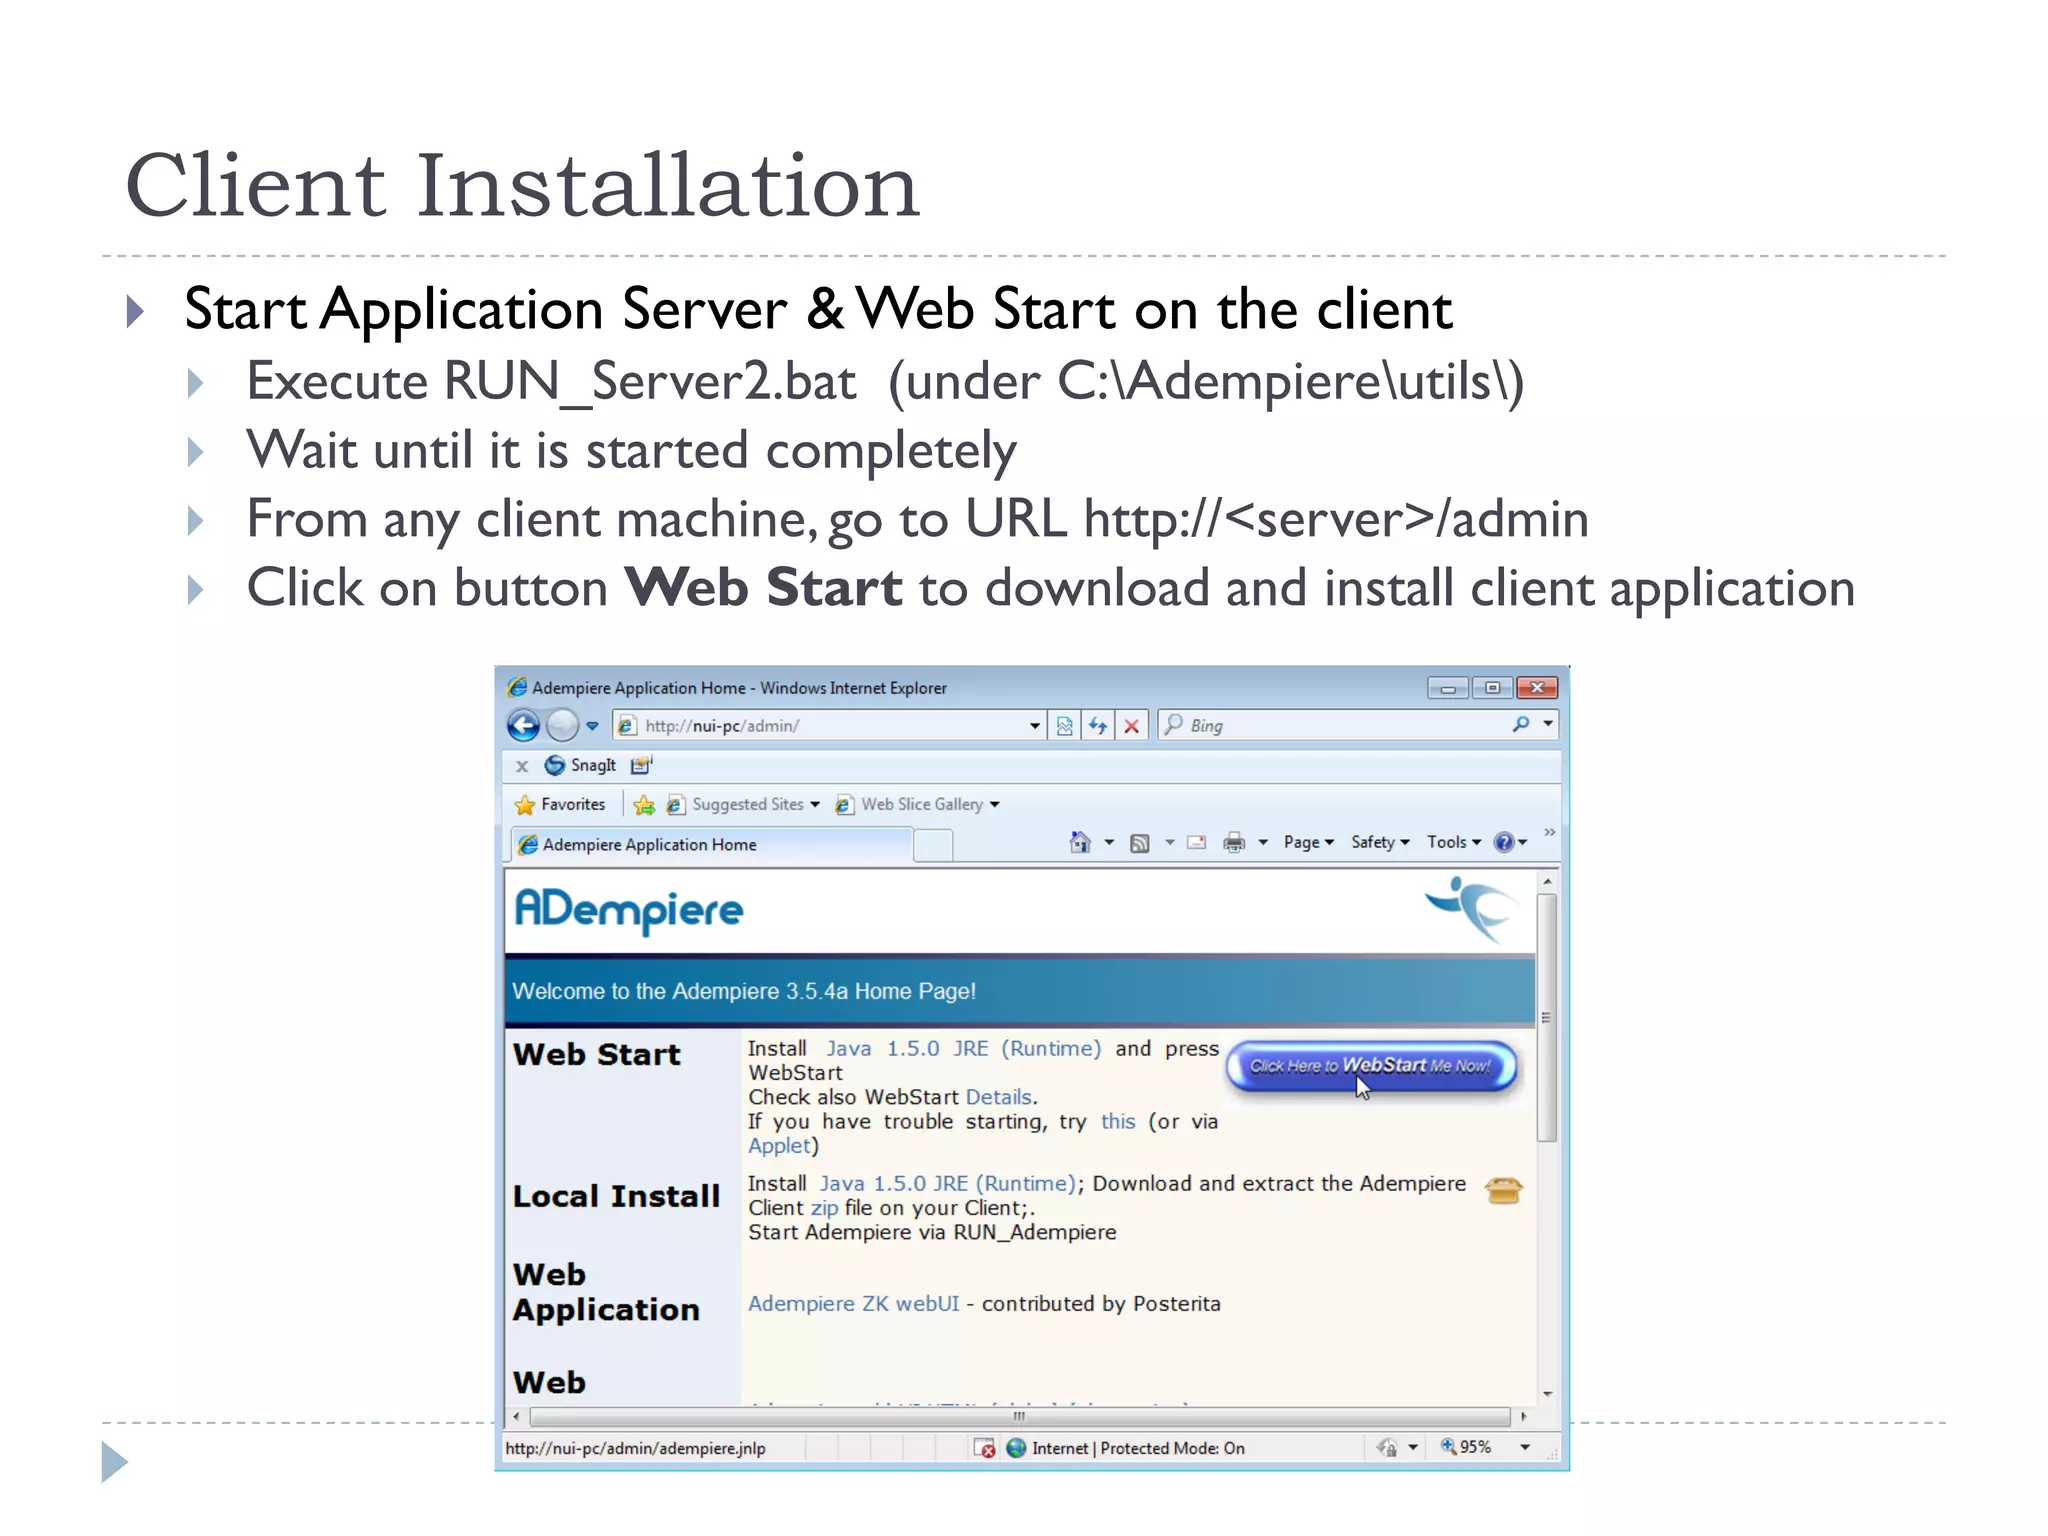Go back with the browser Back arrow

(x=523, y=725)
